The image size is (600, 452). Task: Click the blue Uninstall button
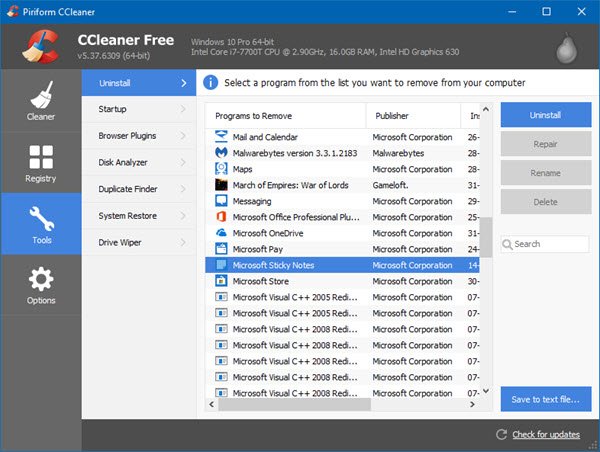point(546,115)
